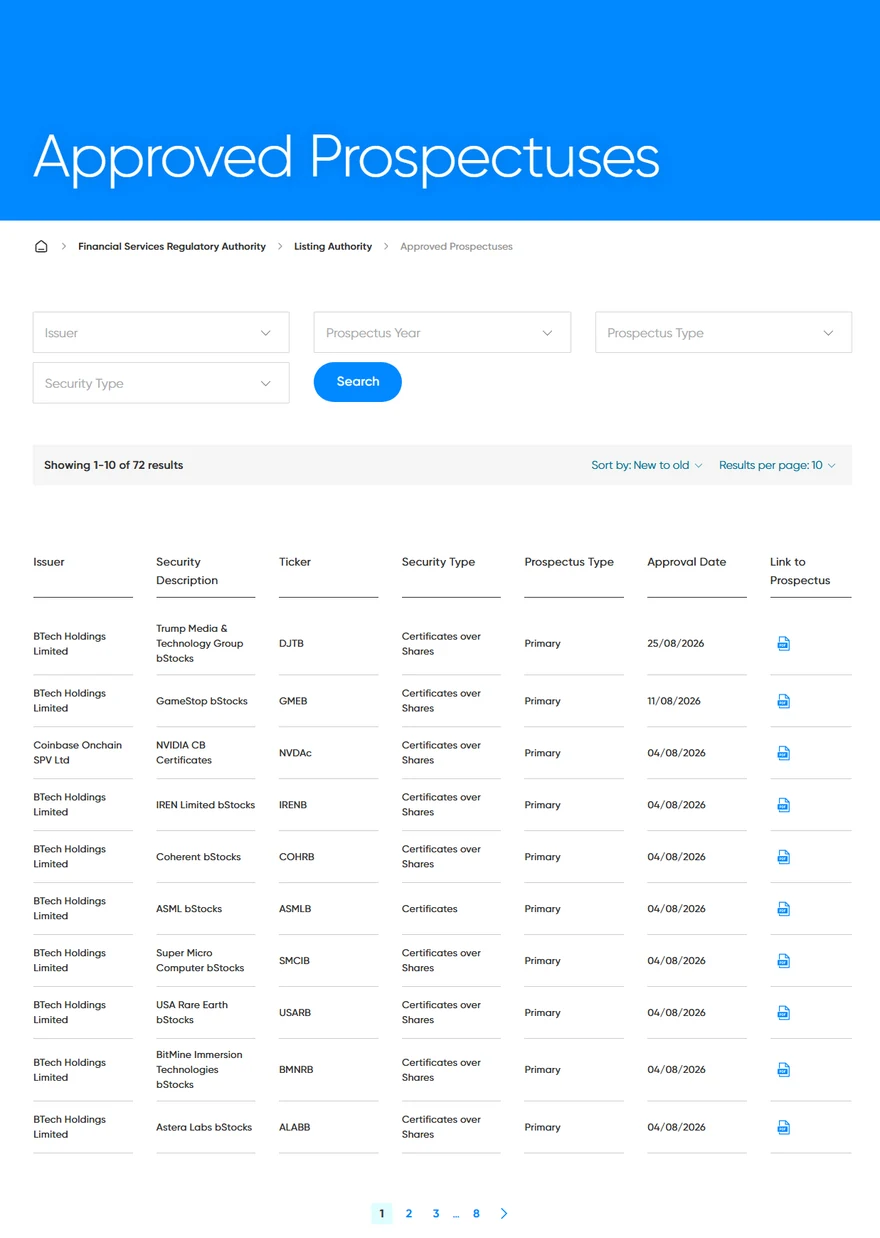Go to page 2 of results

coord(409,1213)
